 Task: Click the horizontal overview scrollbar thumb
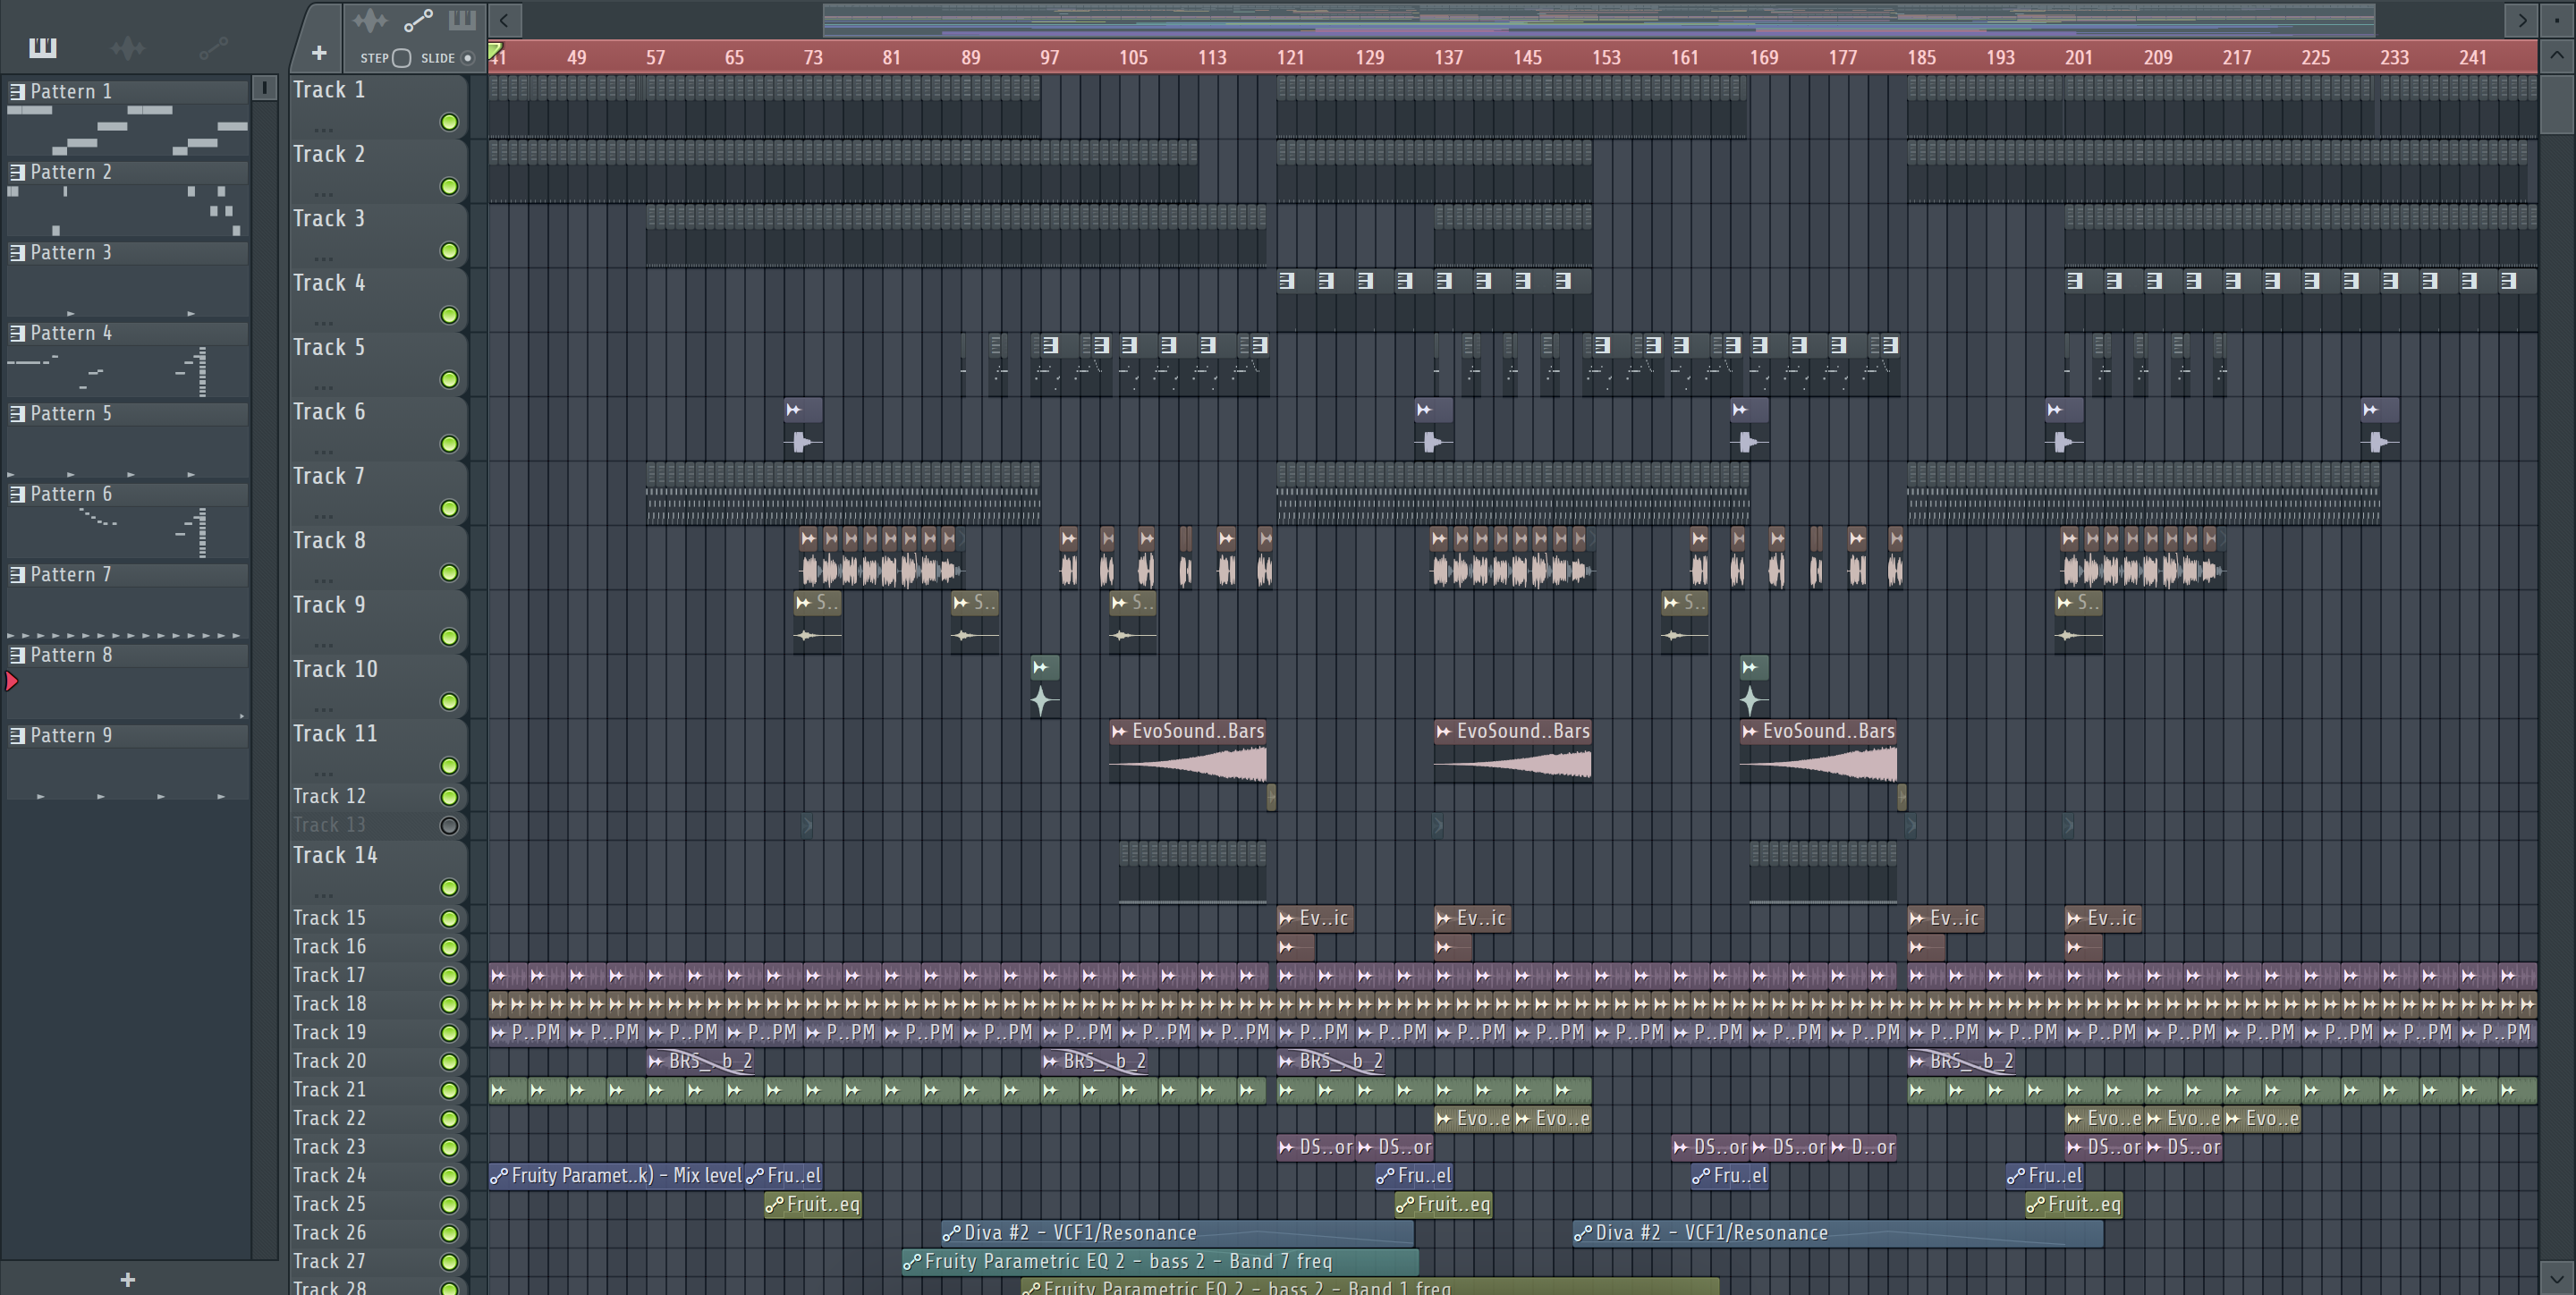pos(1598,19)
